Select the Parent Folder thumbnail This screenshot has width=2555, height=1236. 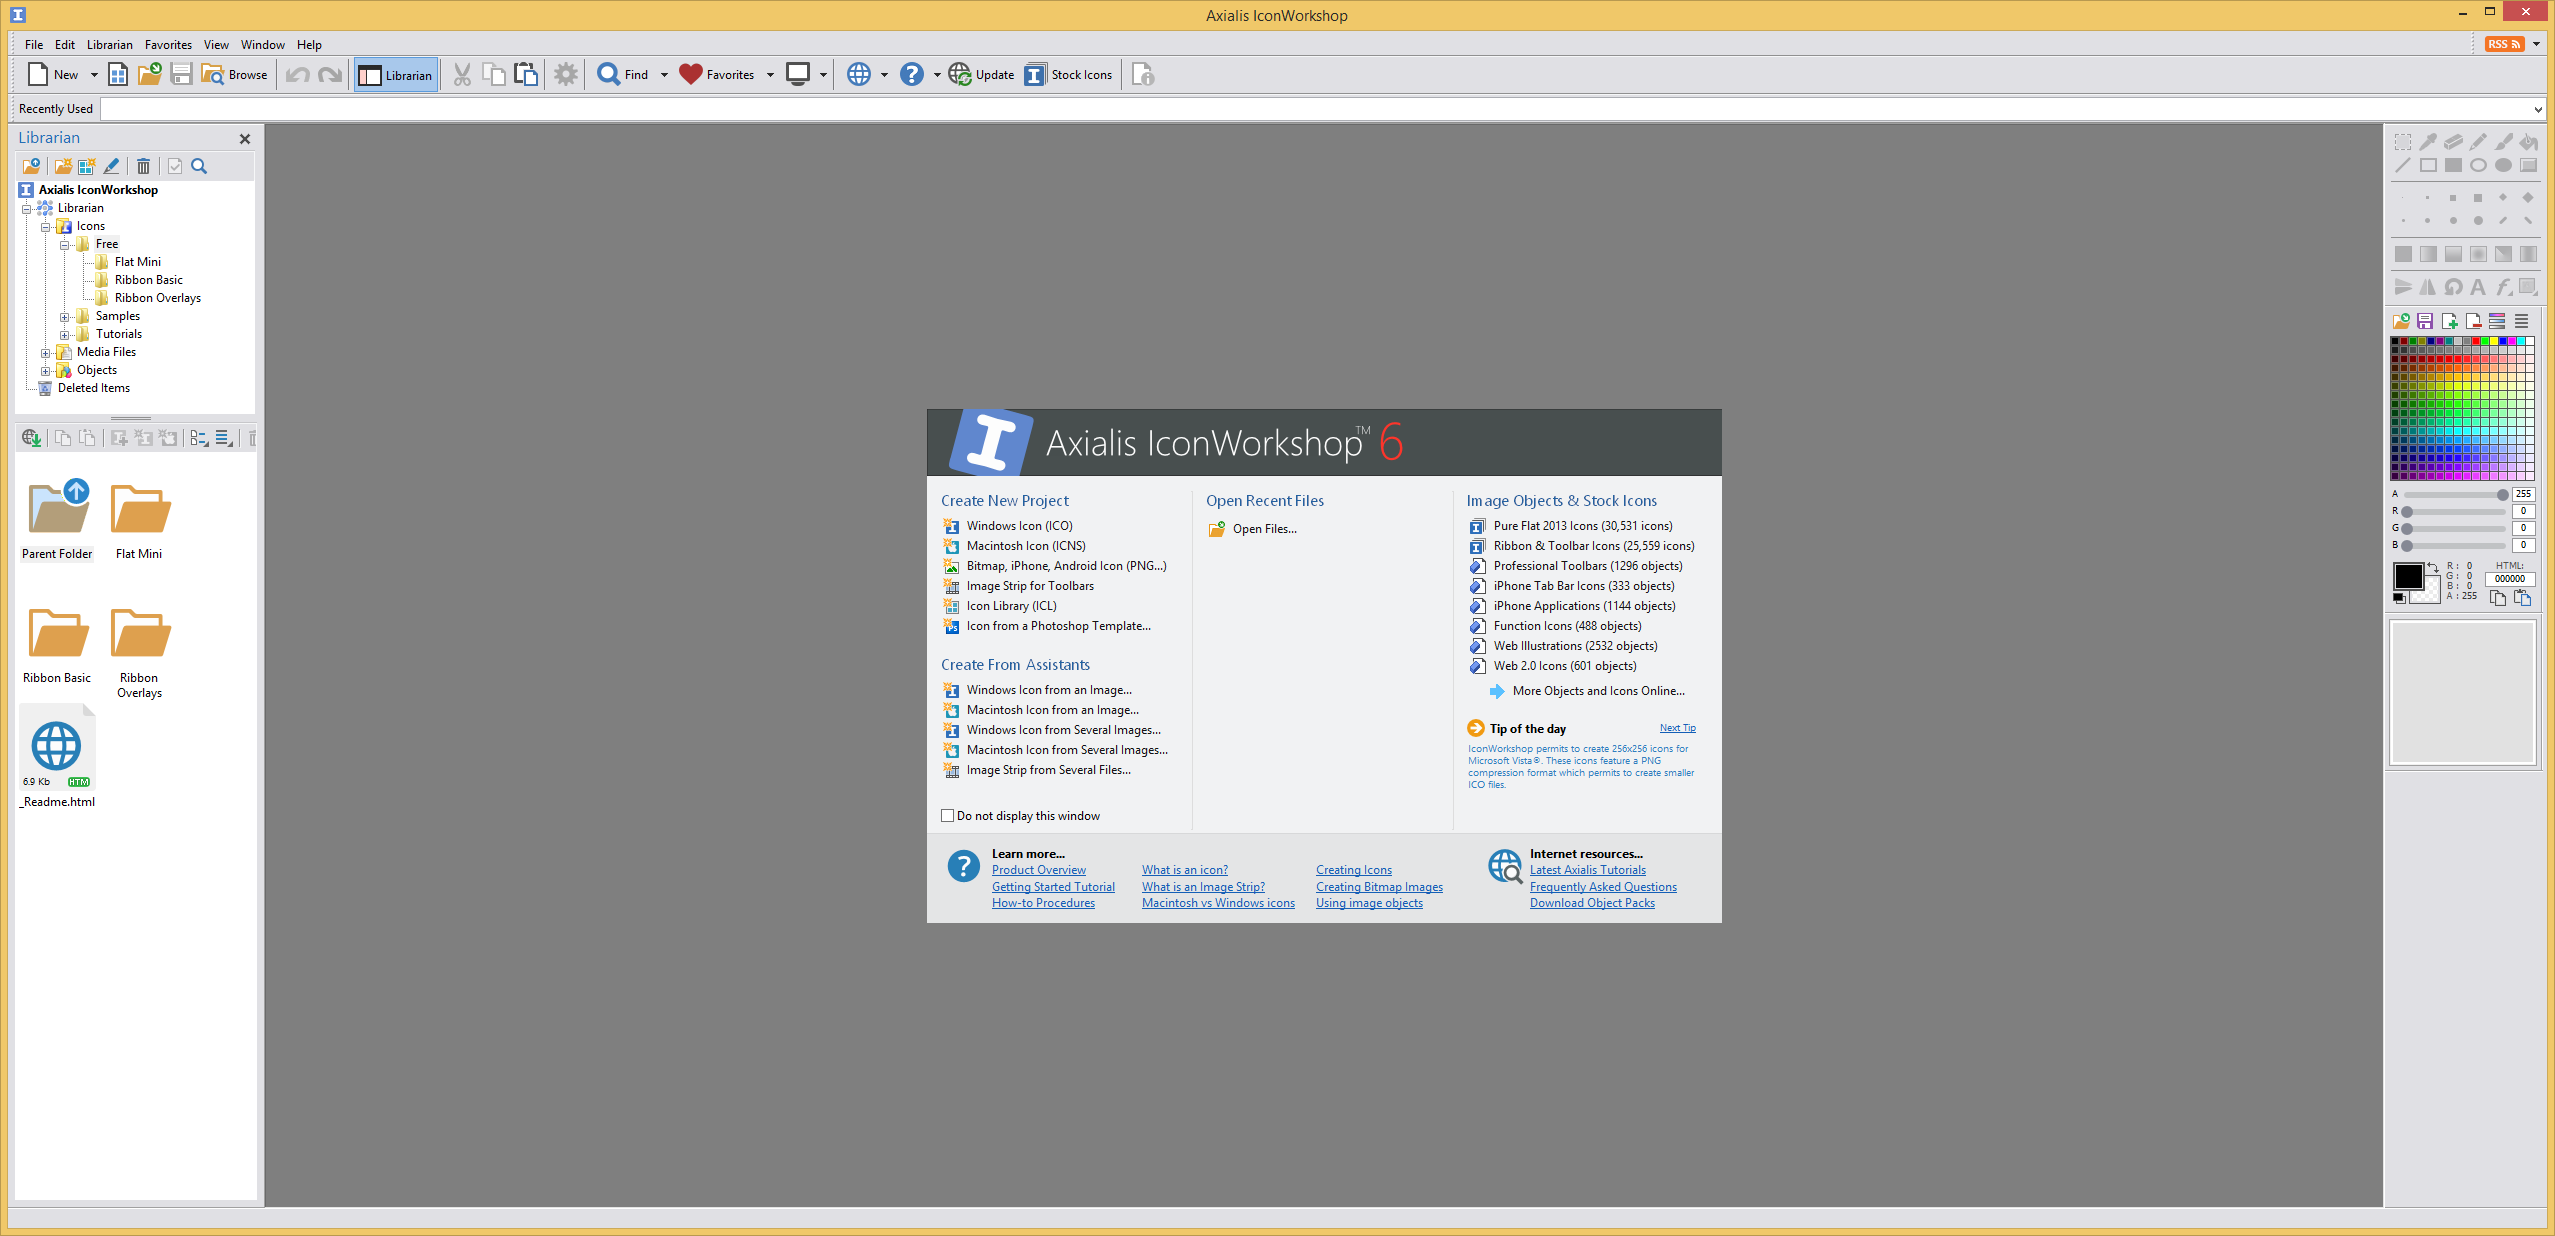[58, 520]
